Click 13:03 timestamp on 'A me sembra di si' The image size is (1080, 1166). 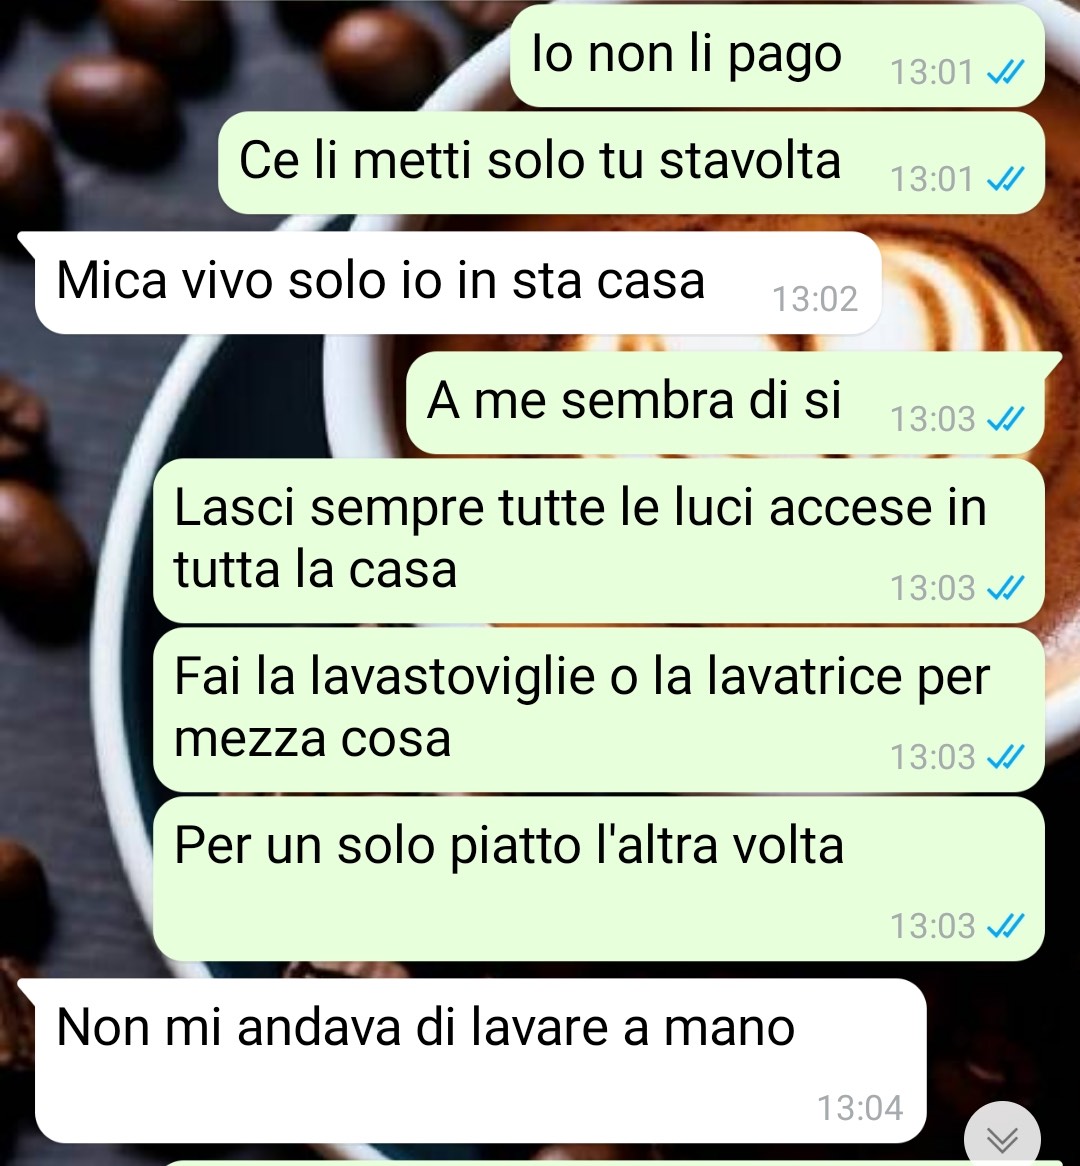(932, 419)
